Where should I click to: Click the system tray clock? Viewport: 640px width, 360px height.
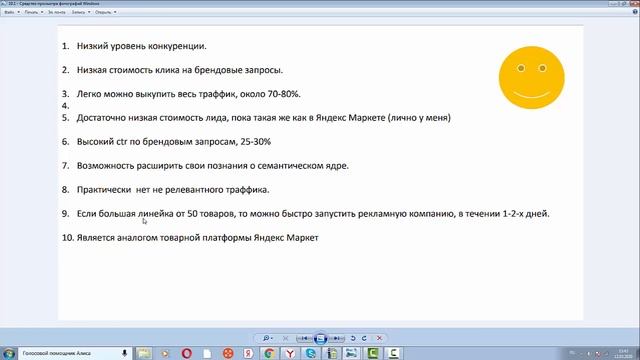624,353
